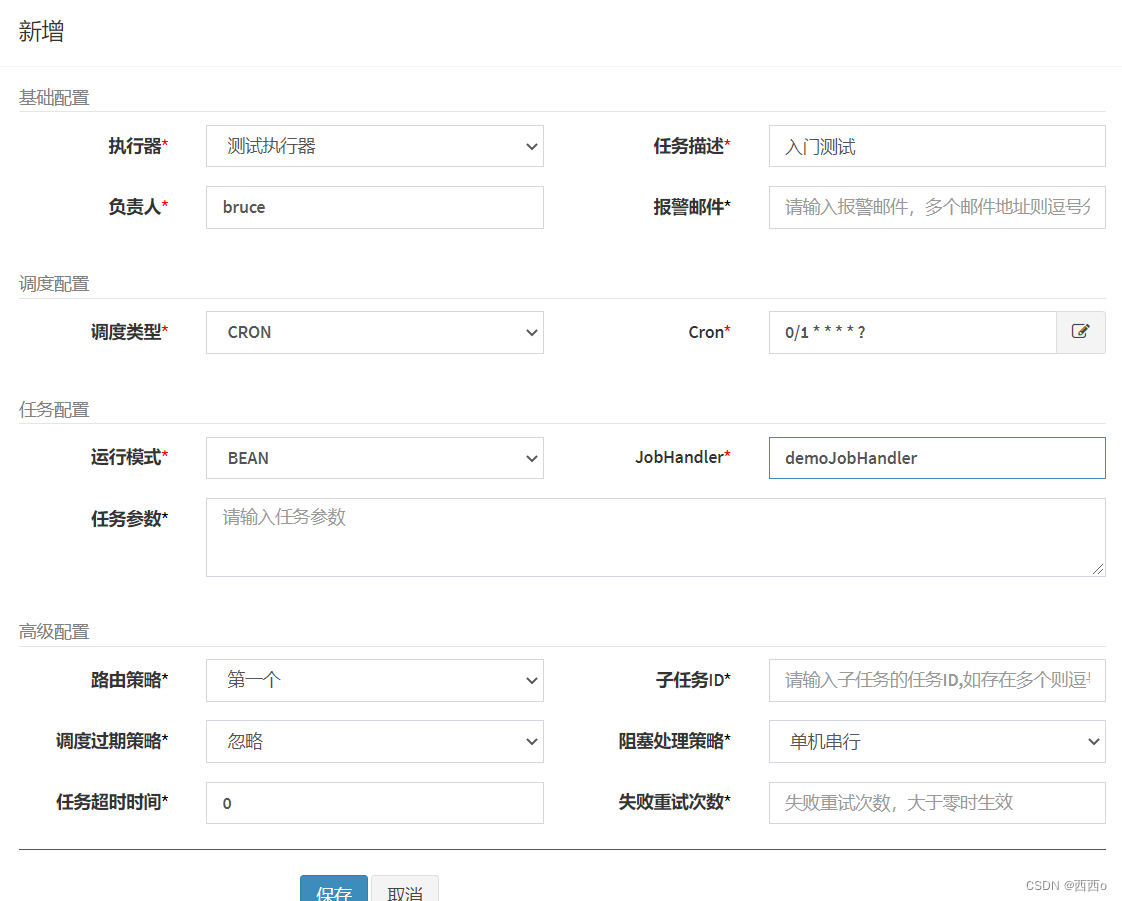Click the 新增 dialog title
This screenshot has height=901, width=1122.
(42, 31)
